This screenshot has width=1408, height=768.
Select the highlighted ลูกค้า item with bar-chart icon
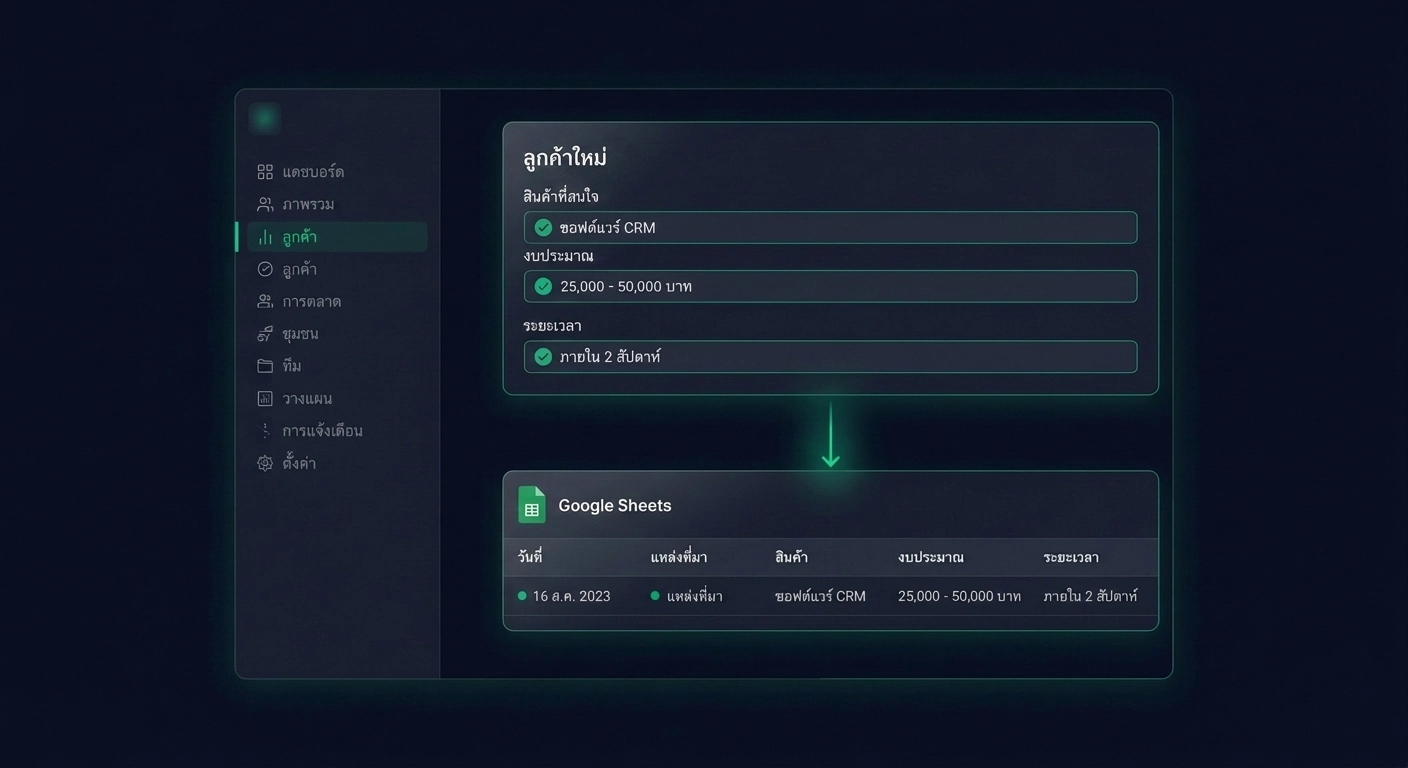tap(337, 237)
